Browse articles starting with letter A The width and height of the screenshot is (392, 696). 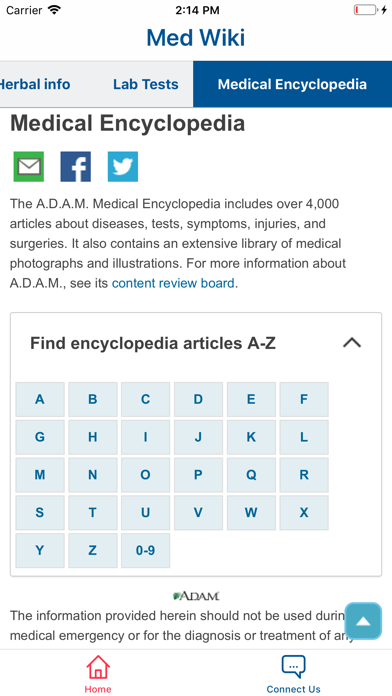pyautogui.click(x=40, y=399)
